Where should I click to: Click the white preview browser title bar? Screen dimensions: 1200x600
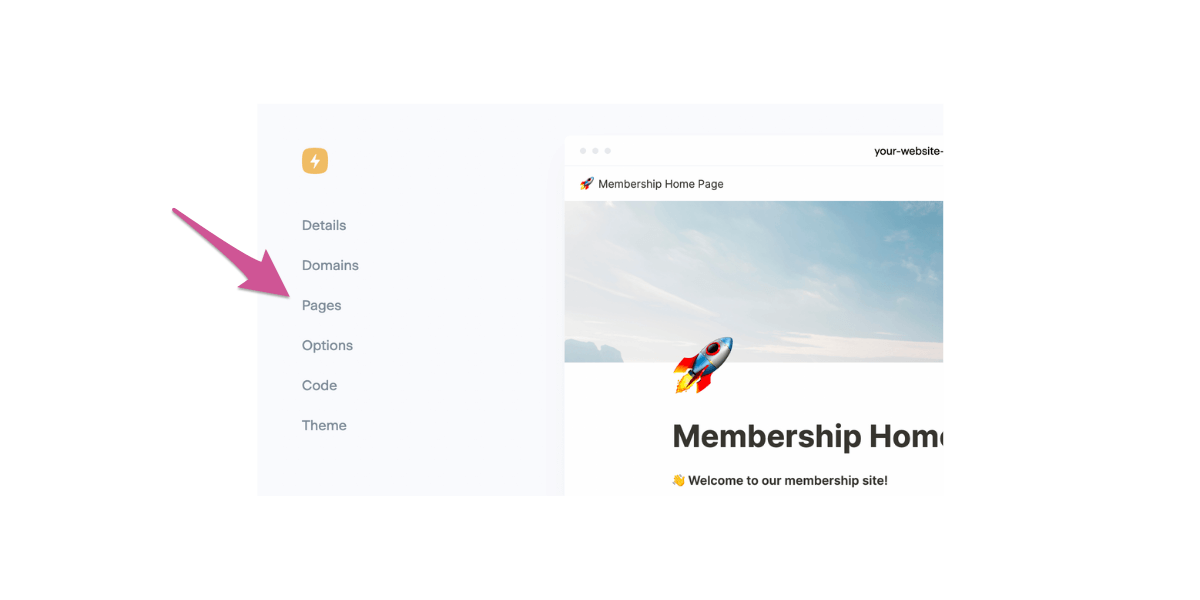(x=754, y=151)
